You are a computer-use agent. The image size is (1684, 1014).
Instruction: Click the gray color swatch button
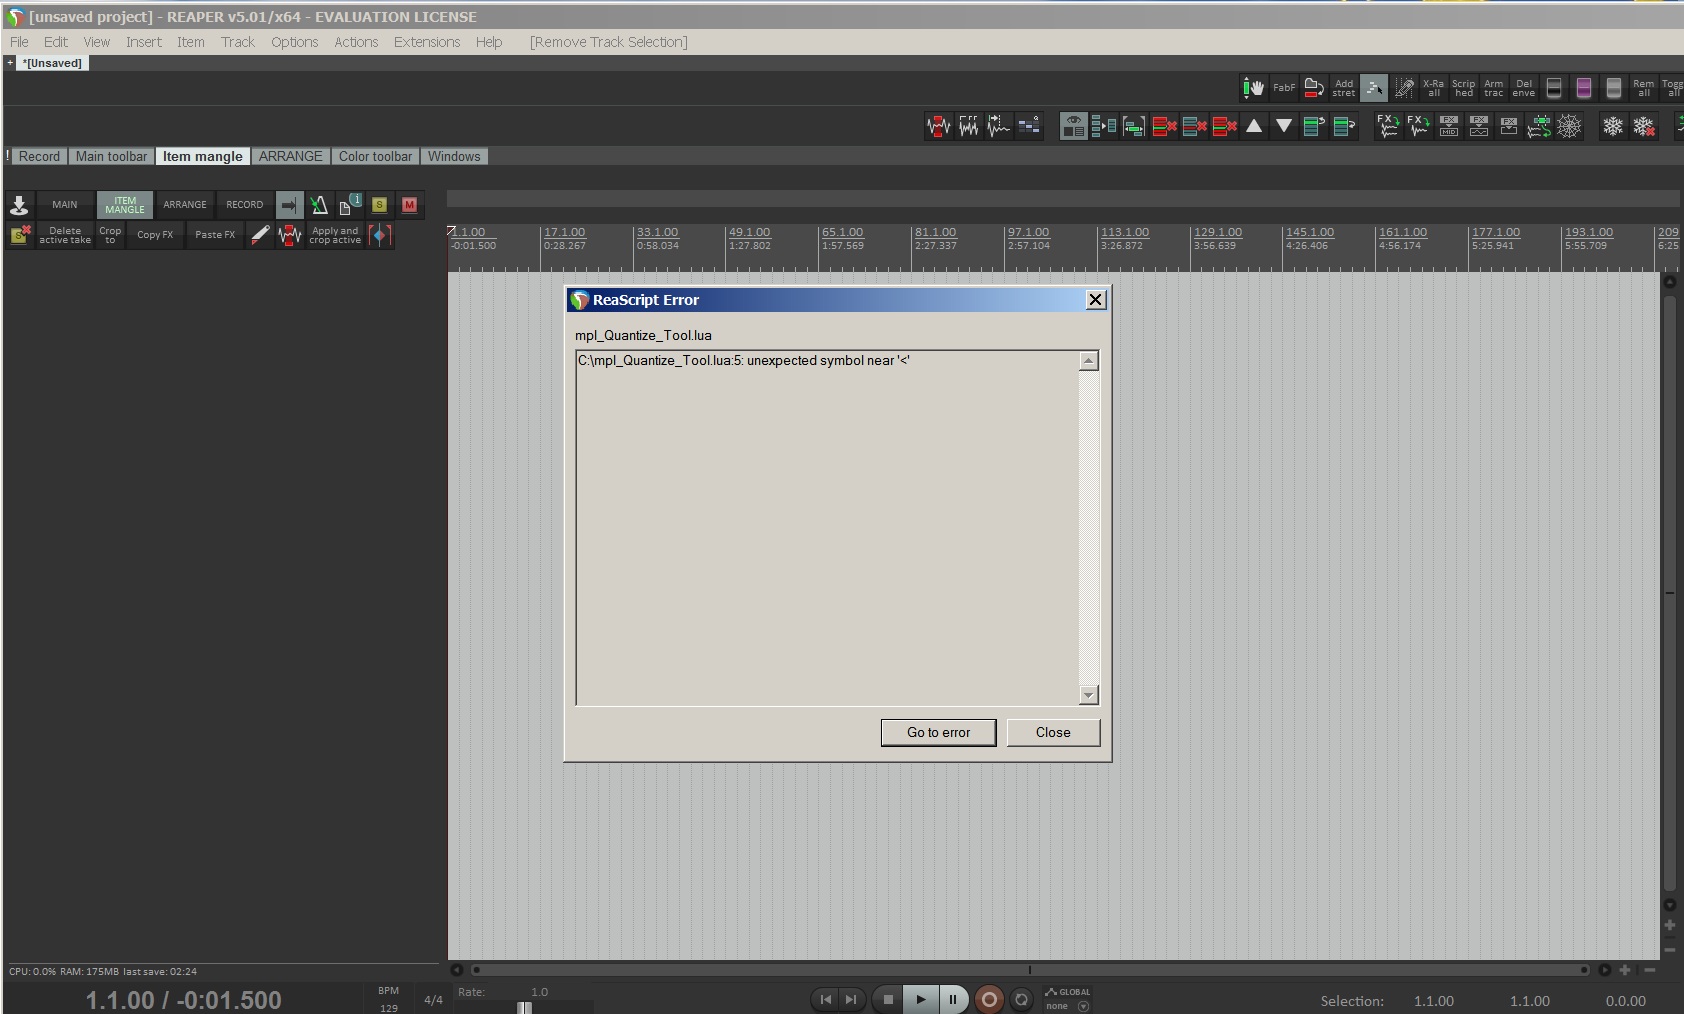(1614, 88)
